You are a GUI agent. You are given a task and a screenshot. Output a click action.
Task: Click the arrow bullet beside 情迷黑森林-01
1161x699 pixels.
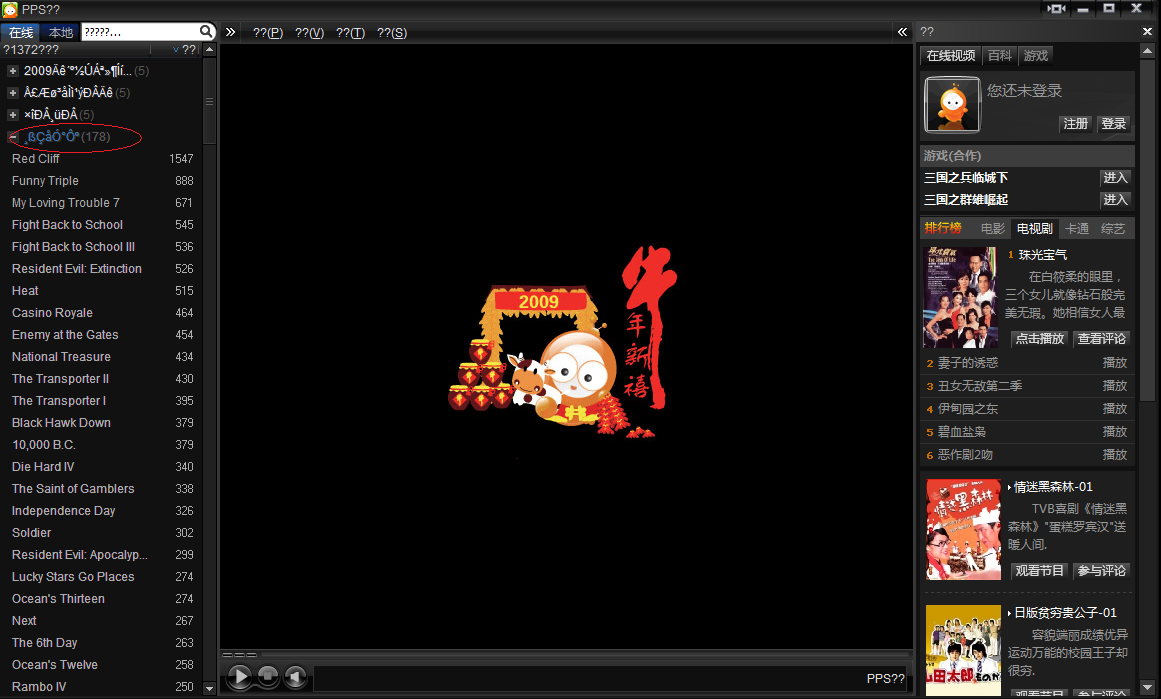point(1009,487)
